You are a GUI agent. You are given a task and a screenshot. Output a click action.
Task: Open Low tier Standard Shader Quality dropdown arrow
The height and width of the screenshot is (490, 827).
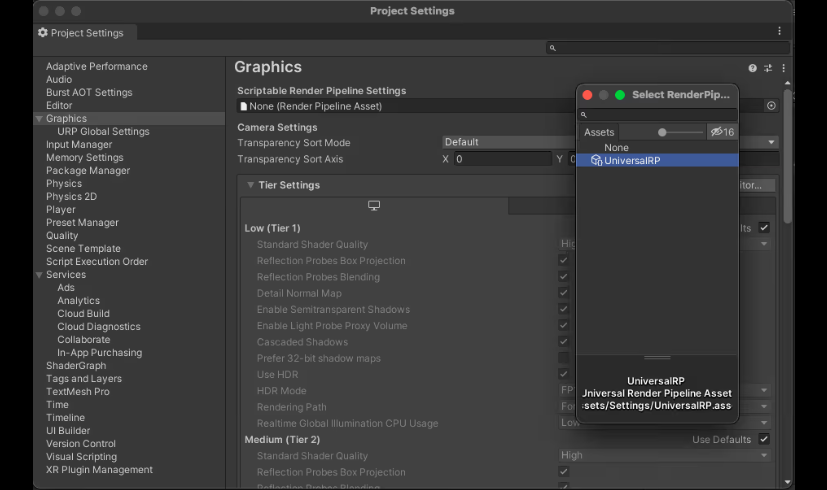click(764, 244)
